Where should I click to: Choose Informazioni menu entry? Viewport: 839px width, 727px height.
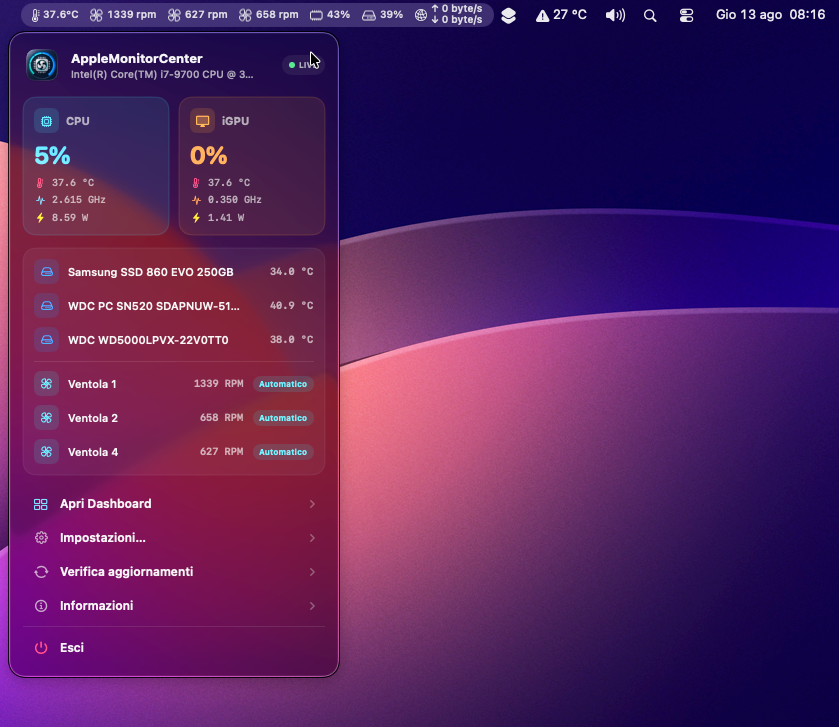pos(174,606)
